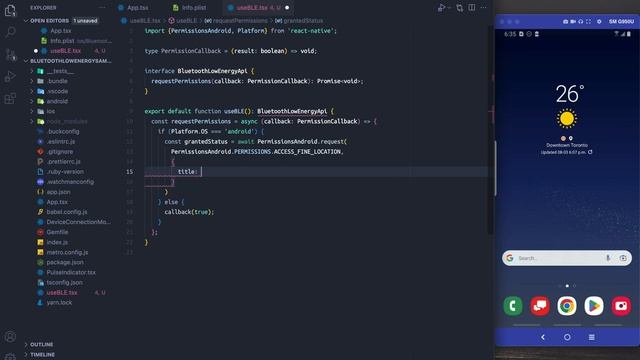
Task: Click requestPermissions in the breadcrumb
Action: click(240, 21)
